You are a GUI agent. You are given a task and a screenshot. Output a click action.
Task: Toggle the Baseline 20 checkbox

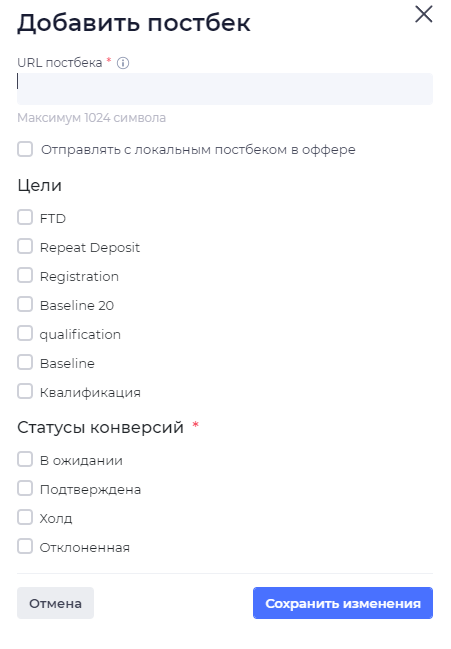tap(25, 304)
